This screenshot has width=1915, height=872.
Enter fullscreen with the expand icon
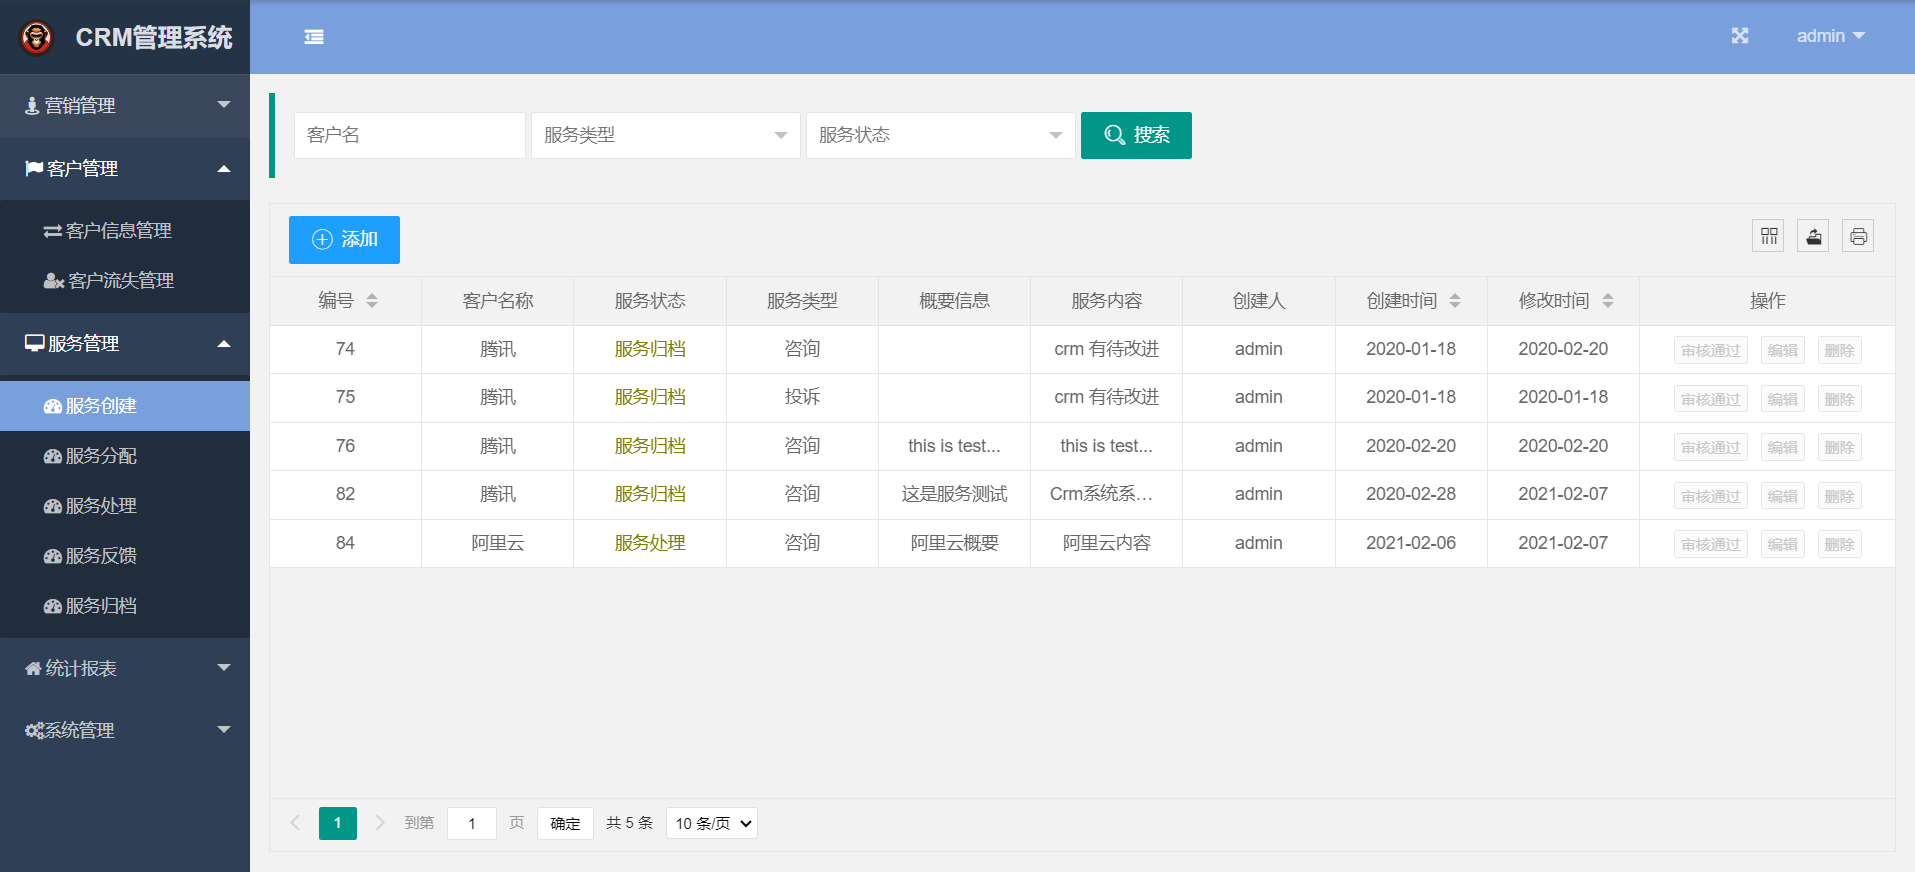pyautogui.click(x=1740, y=36)
